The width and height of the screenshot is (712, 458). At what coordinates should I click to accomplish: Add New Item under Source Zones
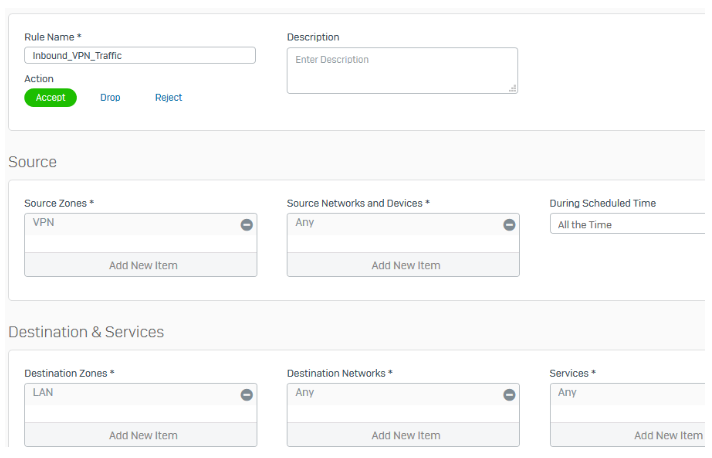[141, 265]
